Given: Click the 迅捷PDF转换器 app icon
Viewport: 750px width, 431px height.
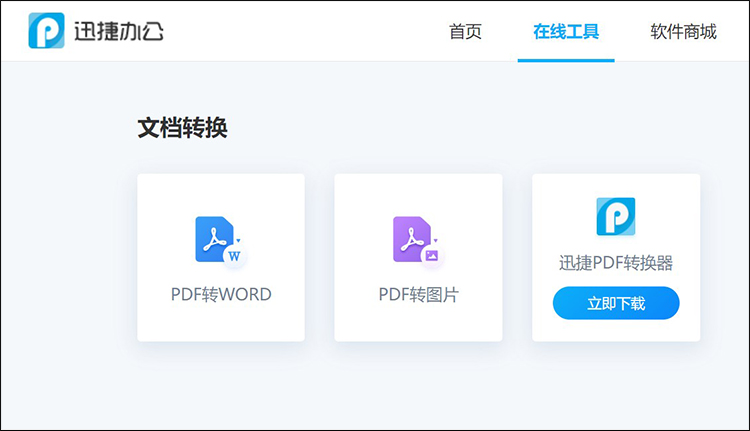Looking at the screenshot, I should point(616,216).
